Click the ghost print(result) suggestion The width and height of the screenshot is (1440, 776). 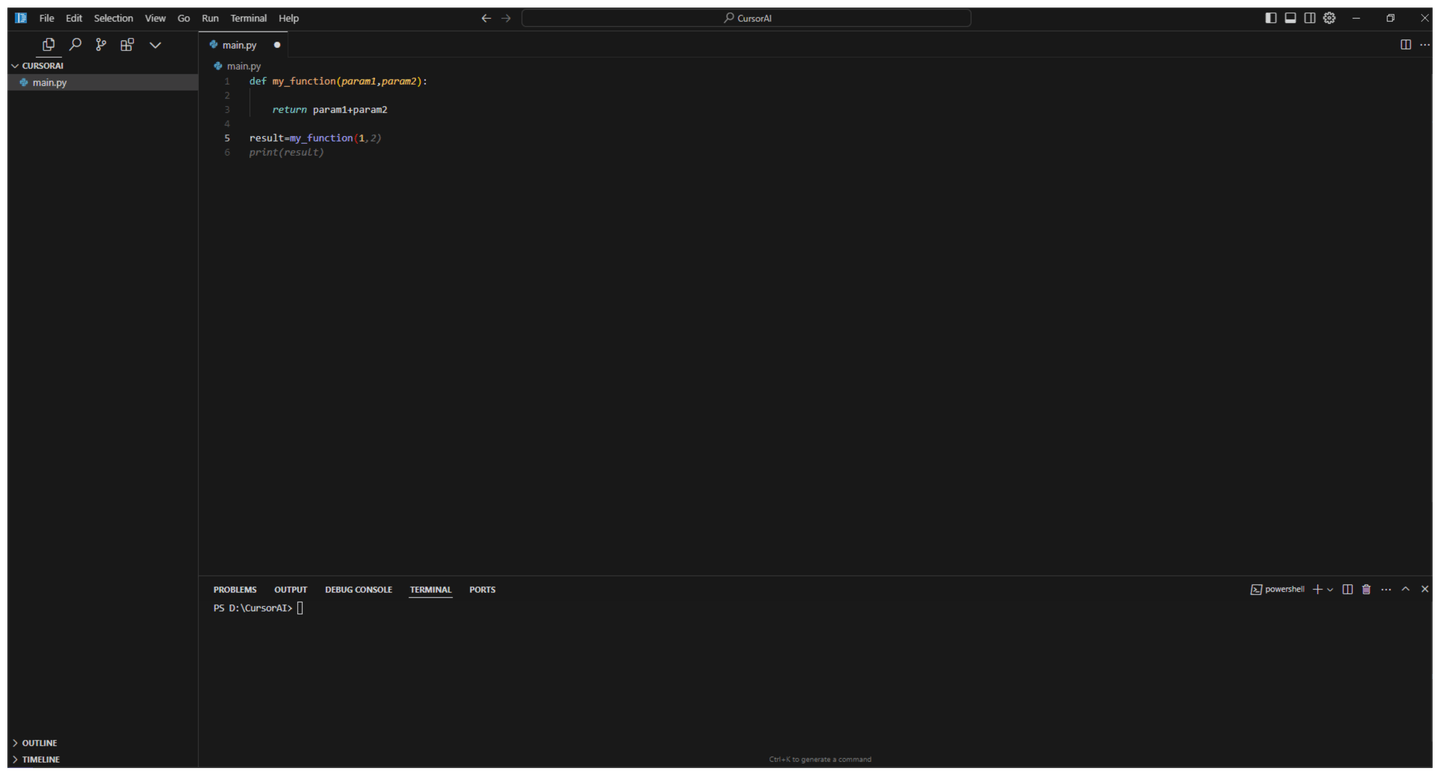click(x=287, y=153)
